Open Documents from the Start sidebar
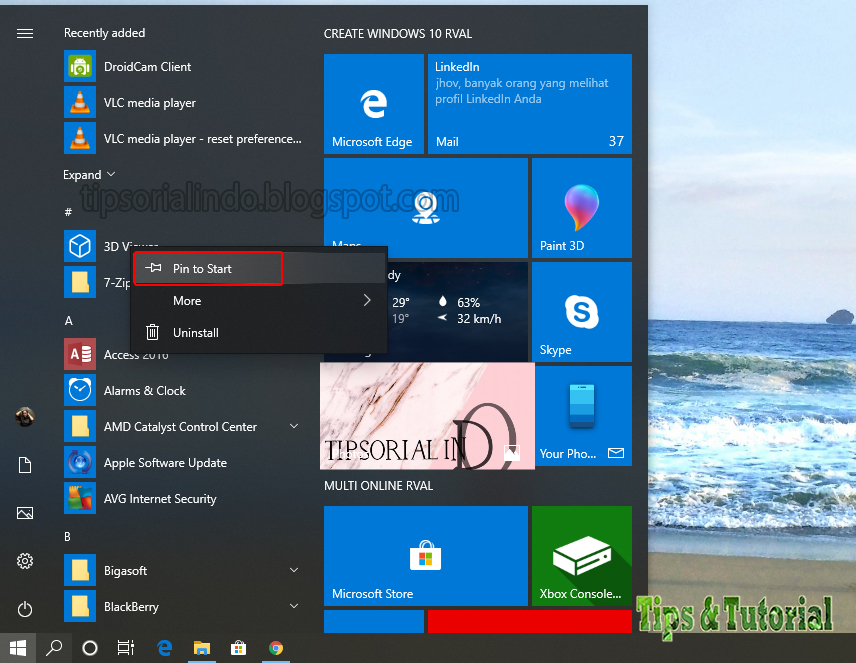856x663 pixels. pyautogui.click(x=25, y=465)
